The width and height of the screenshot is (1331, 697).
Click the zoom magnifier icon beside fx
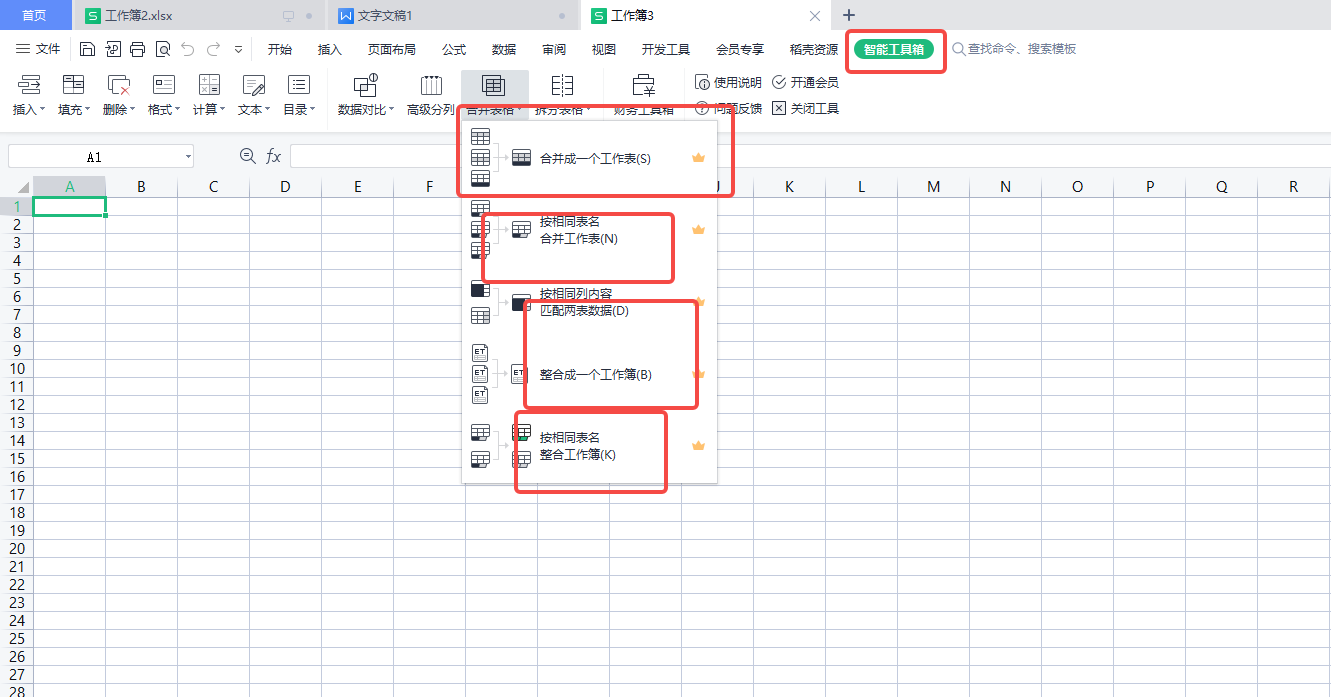coord(248,156)
